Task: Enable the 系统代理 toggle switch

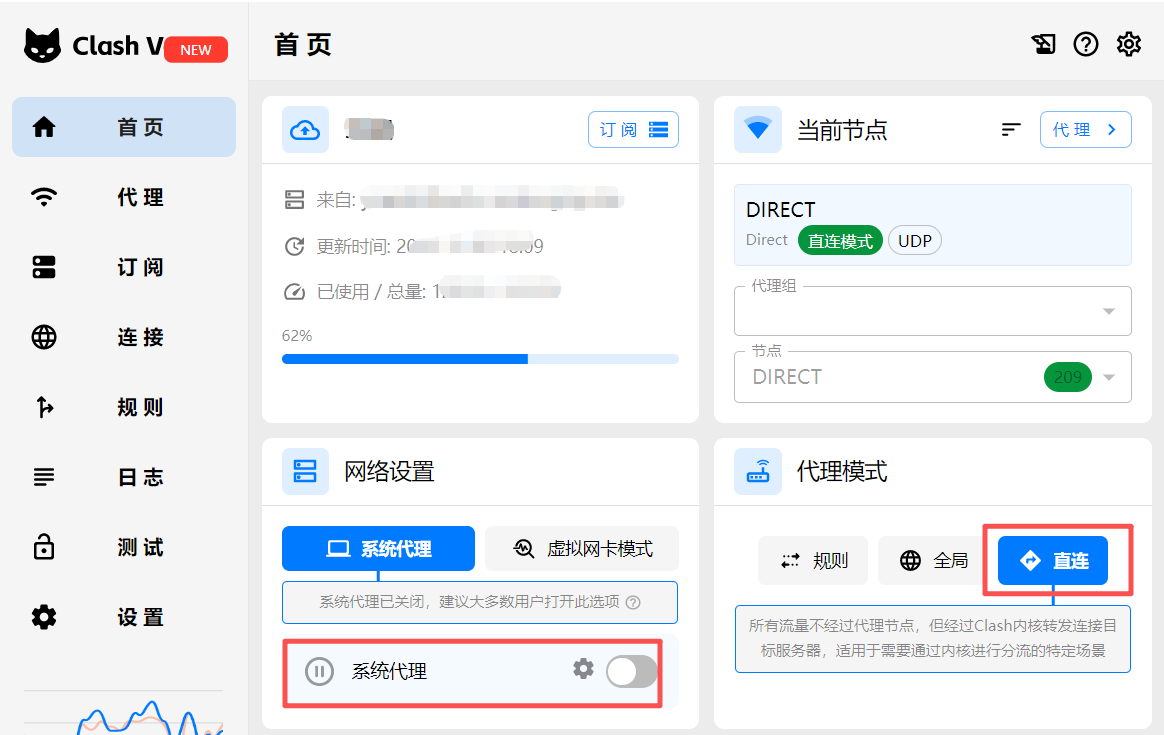Action: [631, 673]
